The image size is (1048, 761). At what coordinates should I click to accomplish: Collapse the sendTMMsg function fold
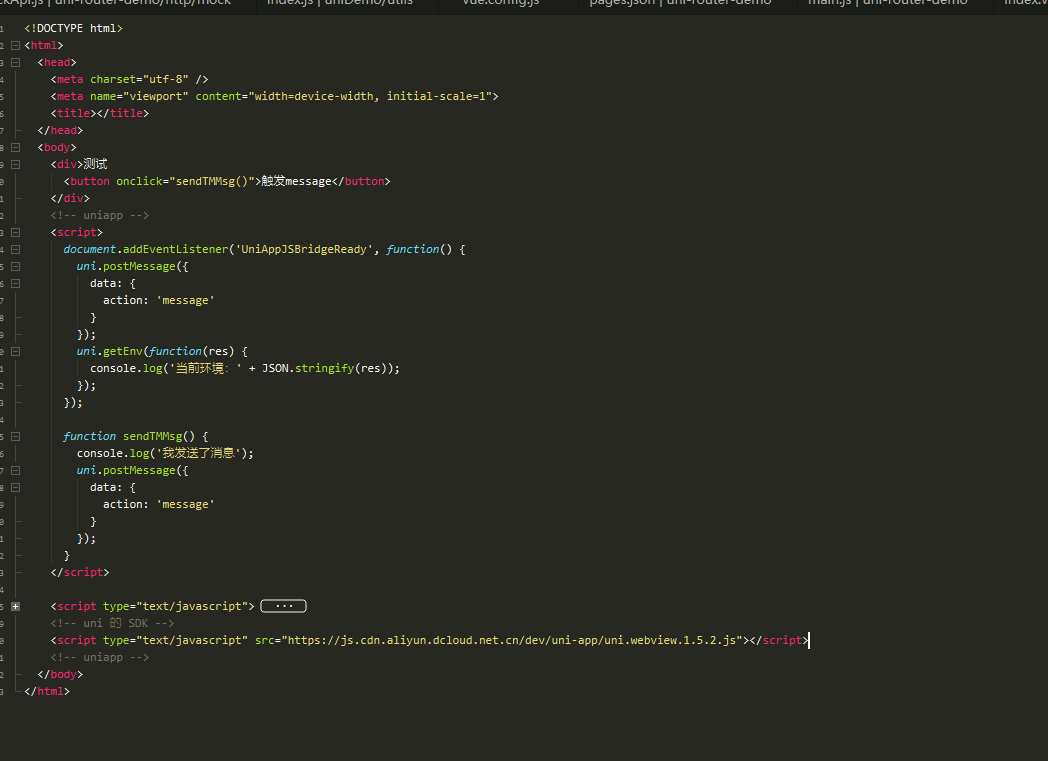[15, 435]
